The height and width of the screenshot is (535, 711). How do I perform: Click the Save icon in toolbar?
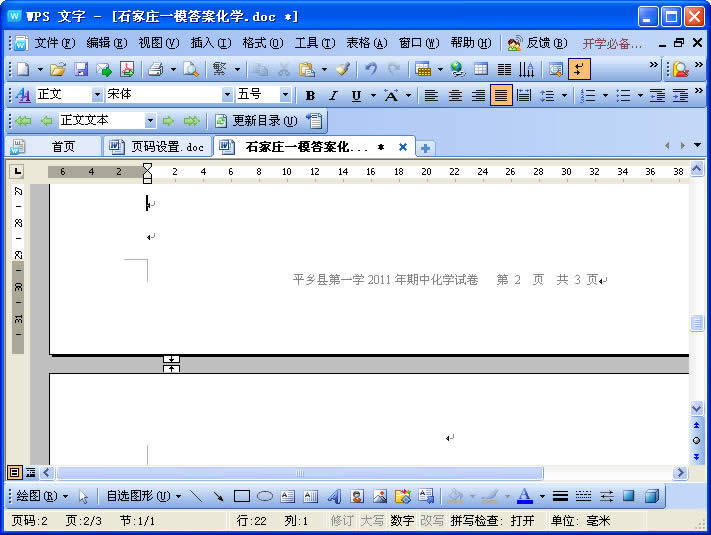coord(81,69)
